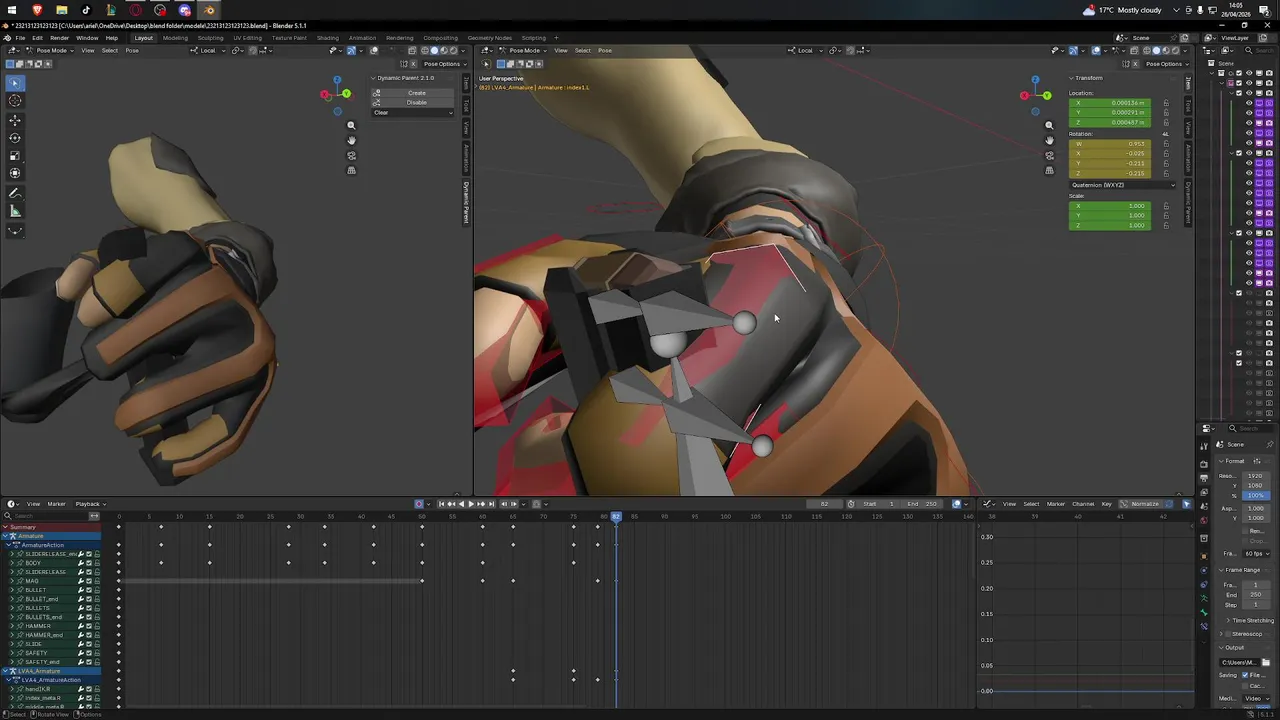
Task: Toggle BODY channel checkbox in dope sheet
Action: pos(89,563)
